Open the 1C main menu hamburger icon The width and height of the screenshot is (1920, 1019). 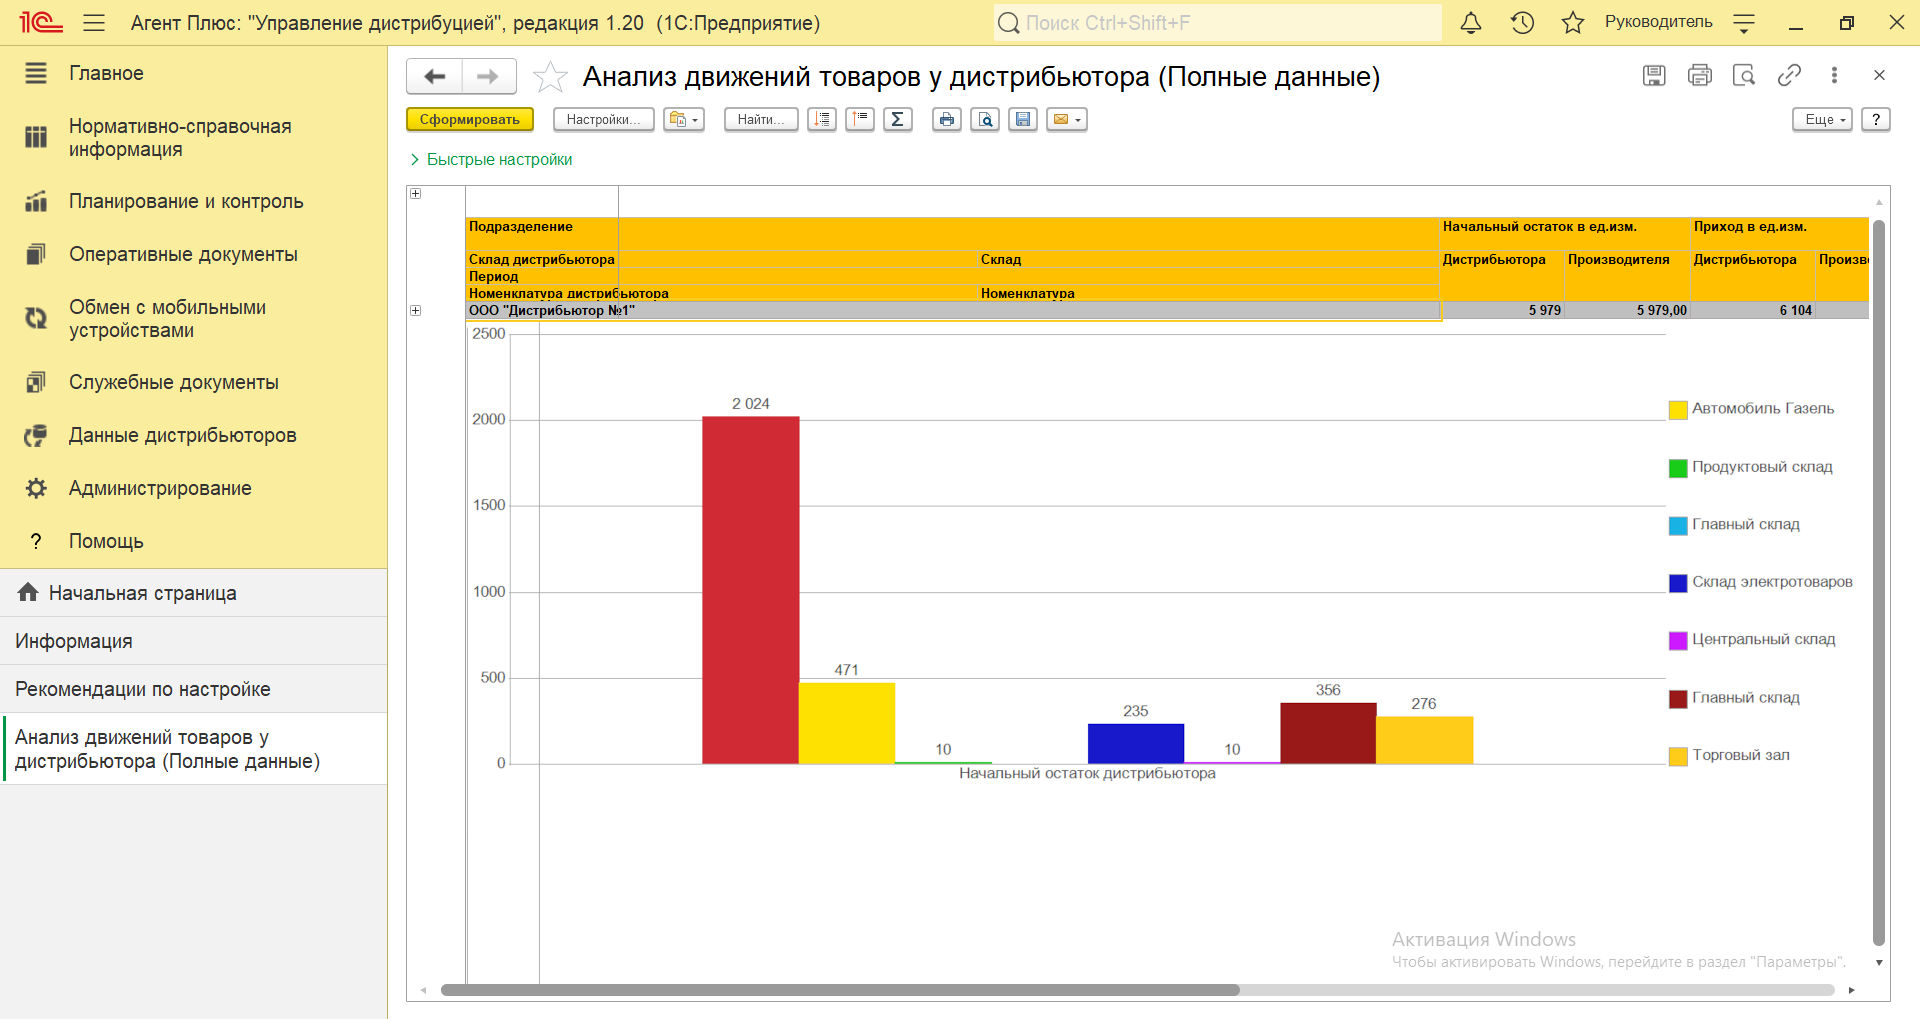[x=94, y=22]
